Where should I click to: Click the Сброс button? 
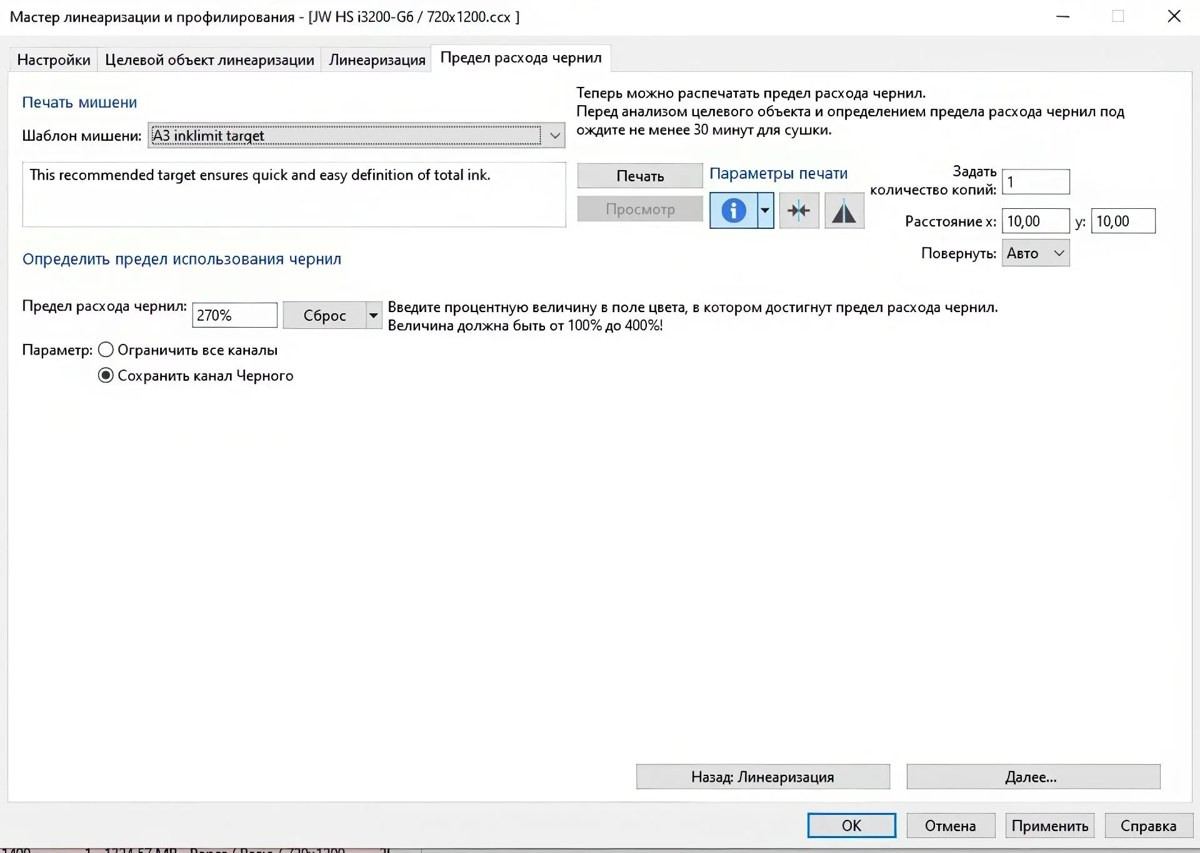[325, 315]
